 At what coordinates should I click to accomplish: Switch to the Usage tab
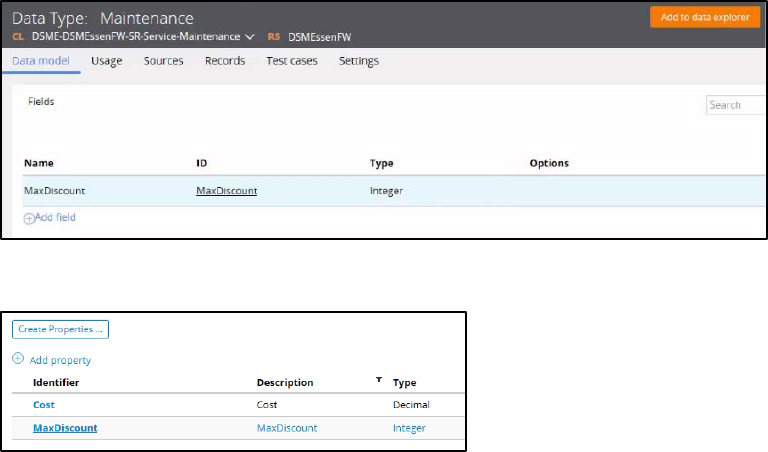[x=106, y=61]
